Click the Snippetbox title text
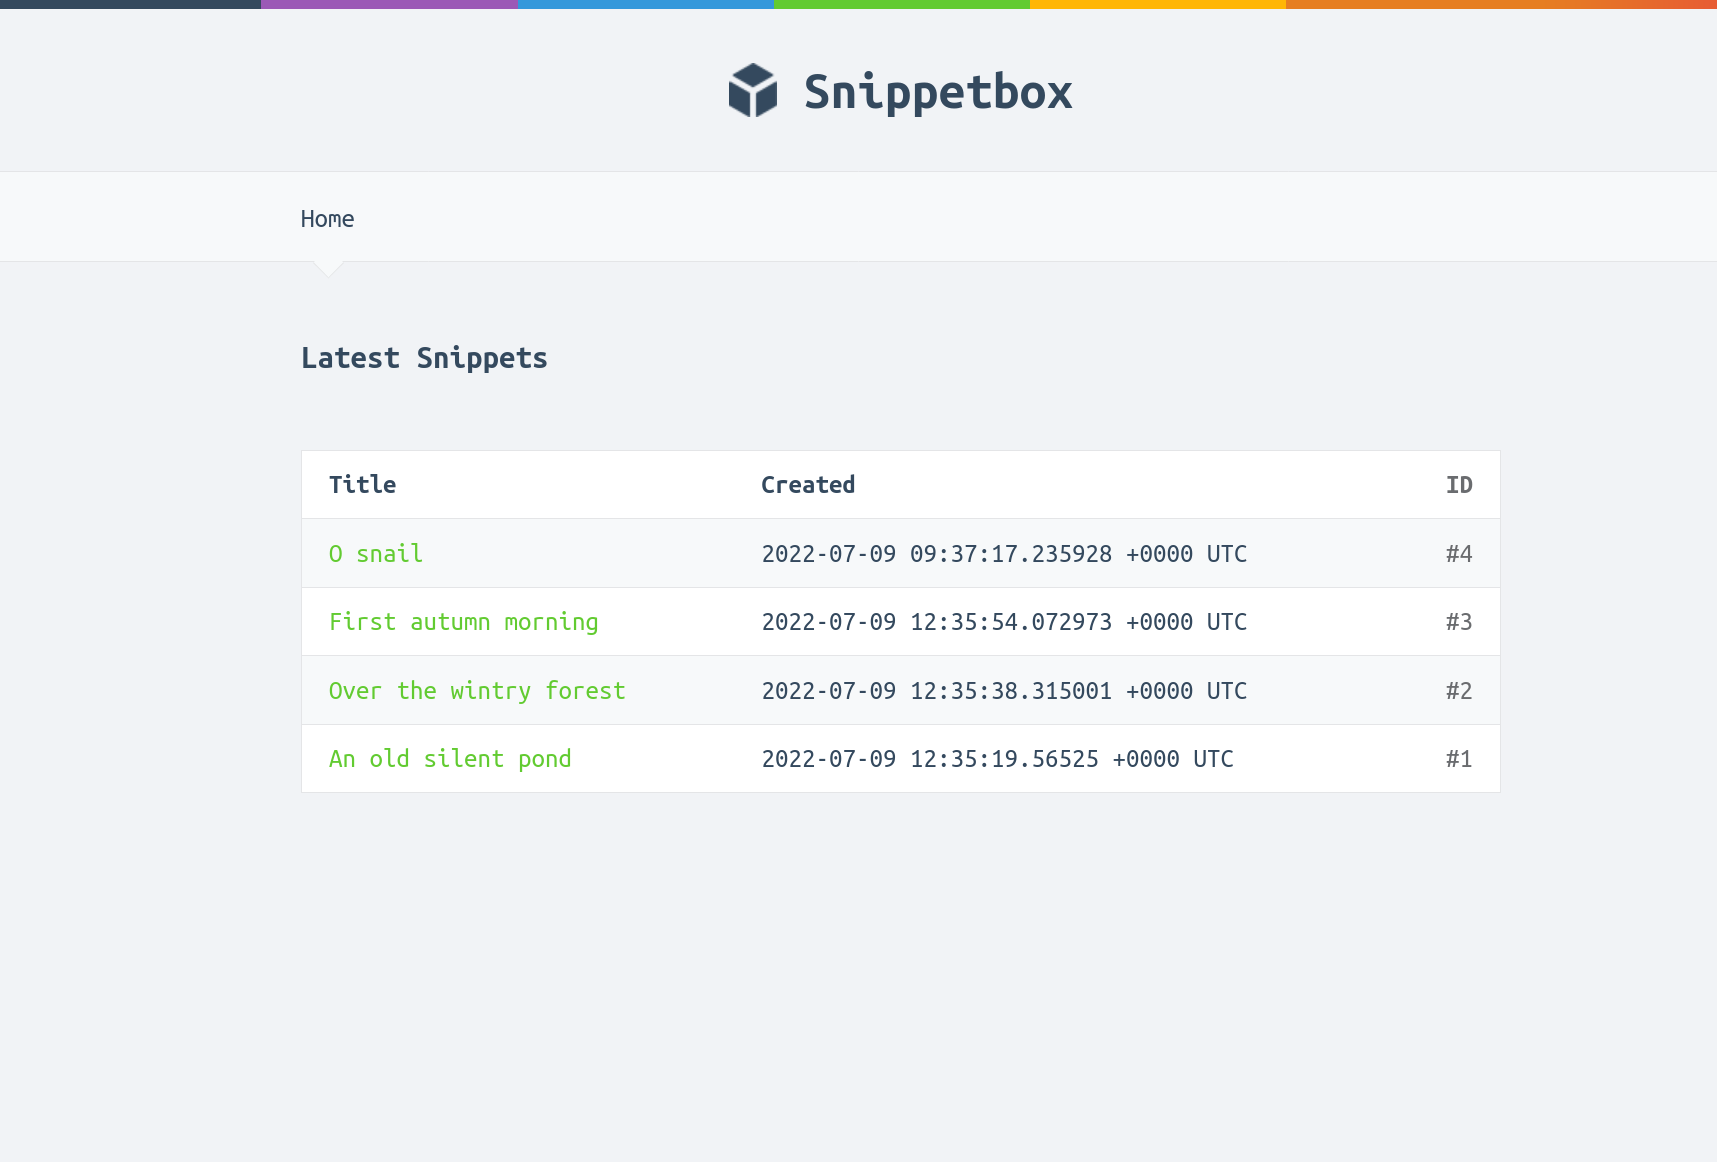This screenshot has width=1717, height=1162. (938, 91)
